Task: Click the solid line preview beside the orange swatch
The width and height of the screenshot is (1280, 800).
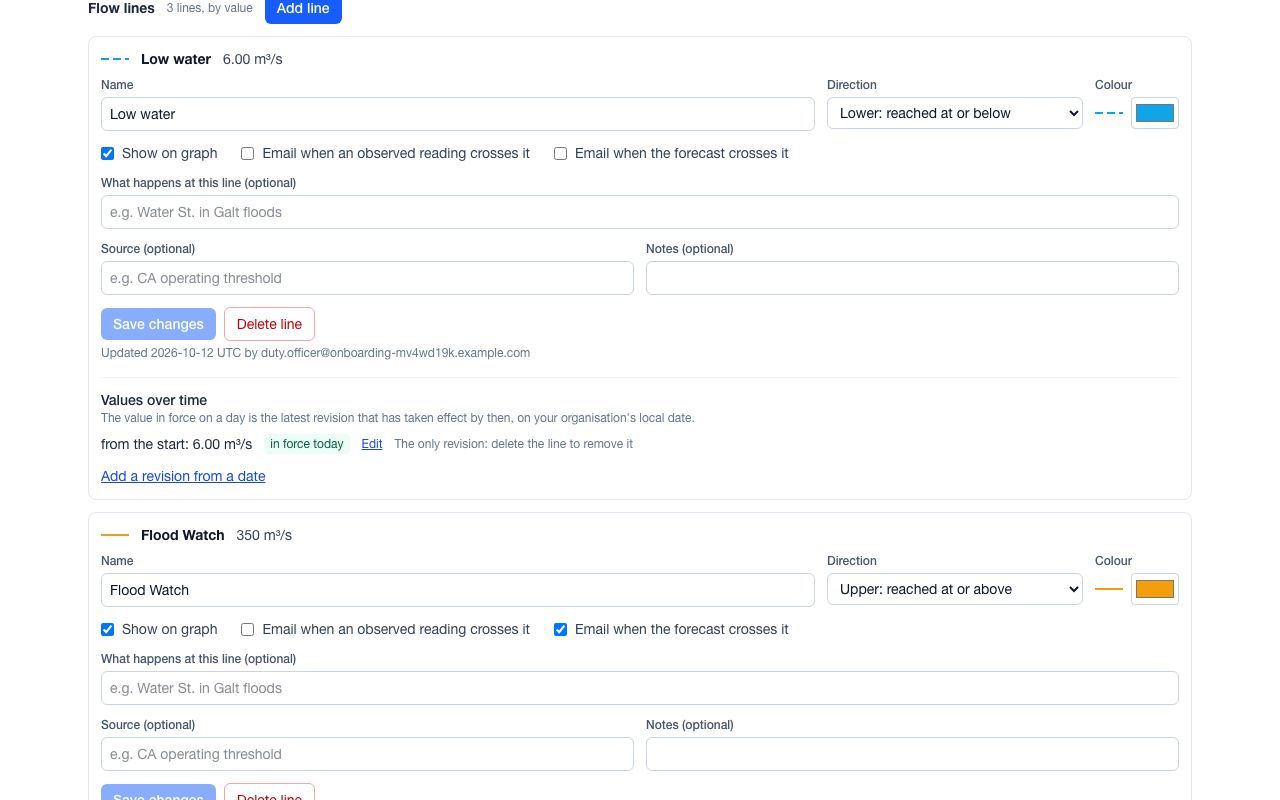Action: (x=1109, y=589)
